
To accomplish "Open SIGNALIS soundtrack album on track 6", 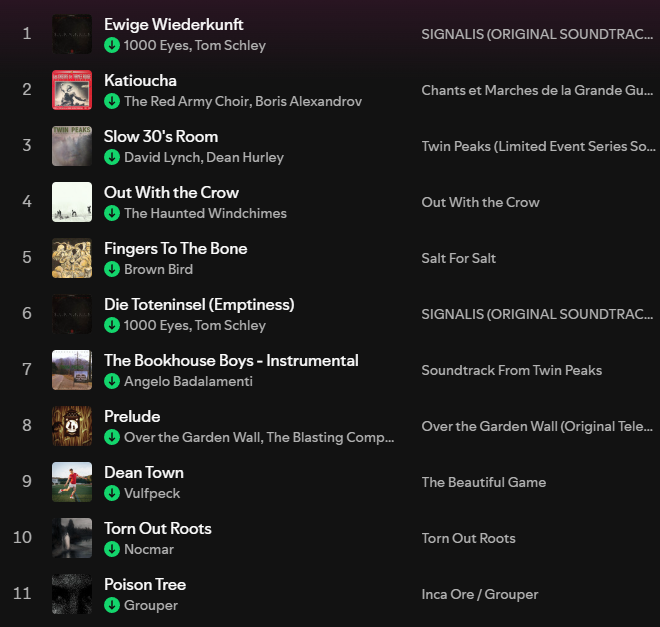I will pyautogui.click(x=537, y=314).
